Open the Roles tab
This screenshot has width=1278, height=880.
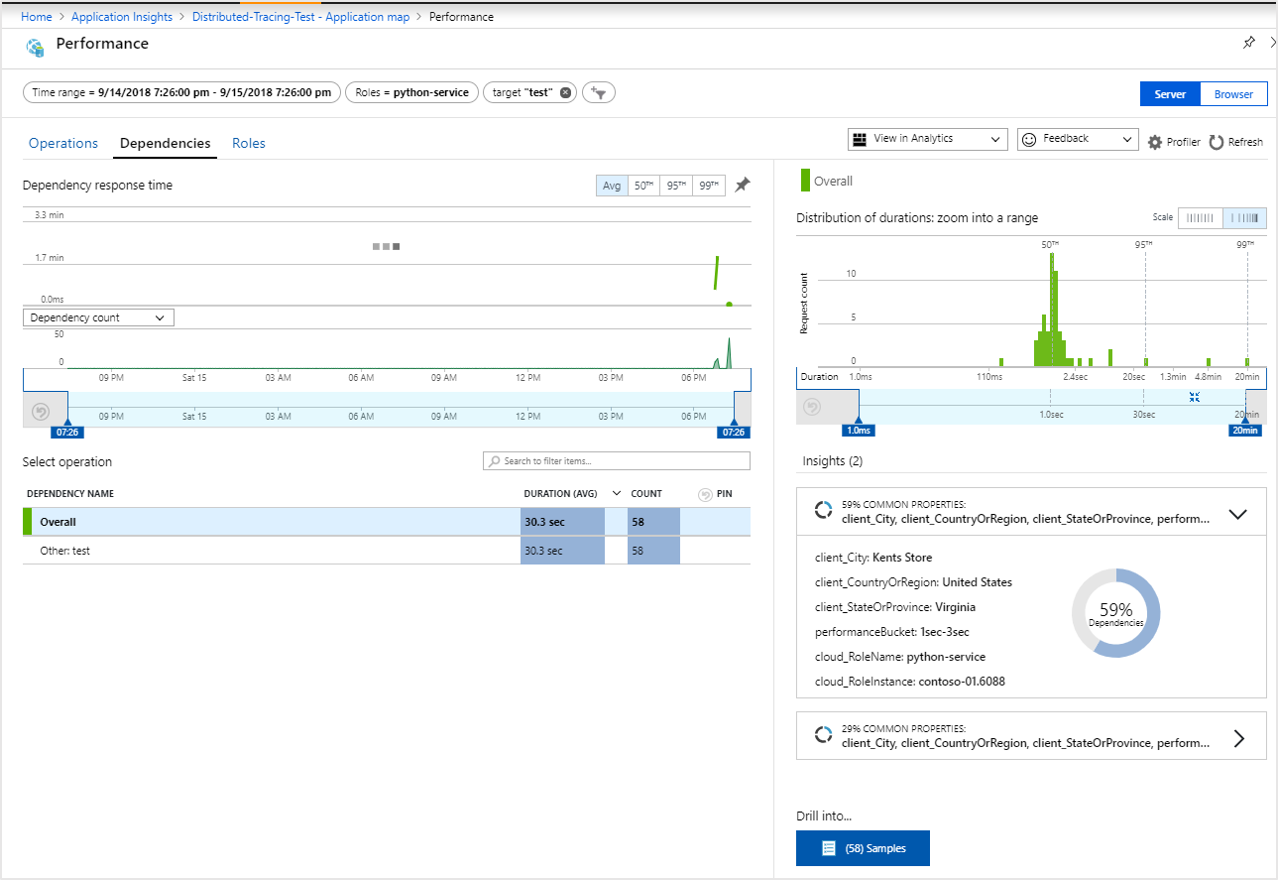tap(249, 143)
